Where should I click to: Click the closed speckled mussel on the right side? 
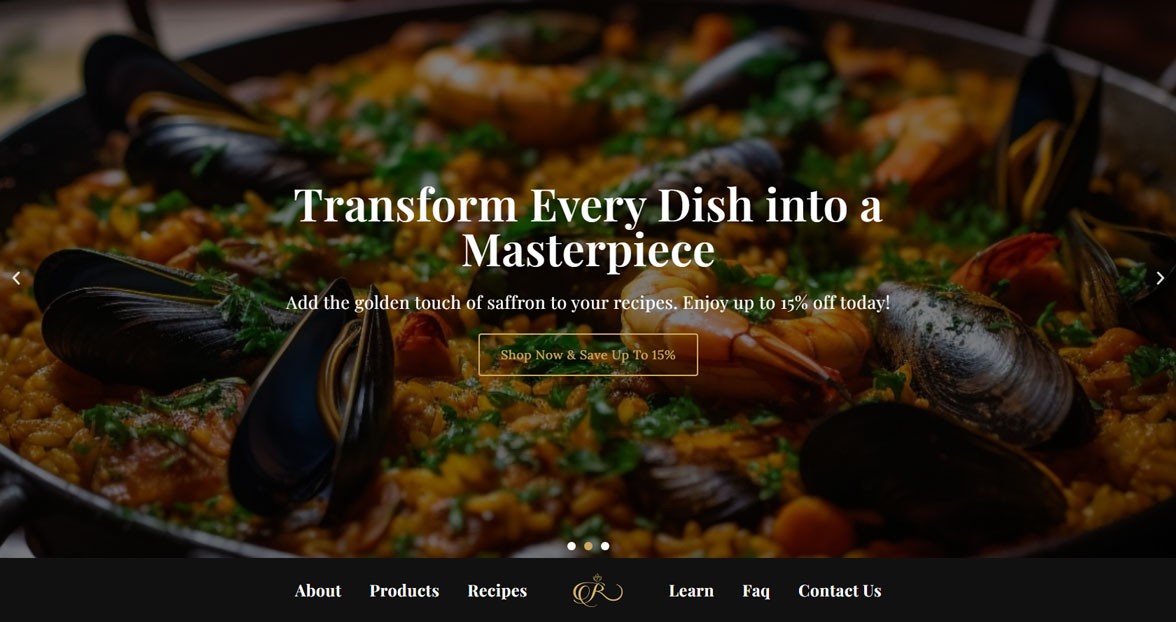[x=982, y=360]
